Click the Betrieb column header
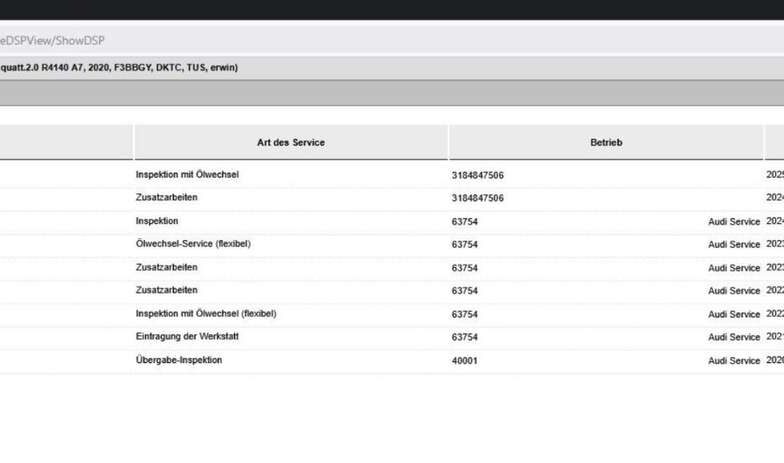 [606, 142]
